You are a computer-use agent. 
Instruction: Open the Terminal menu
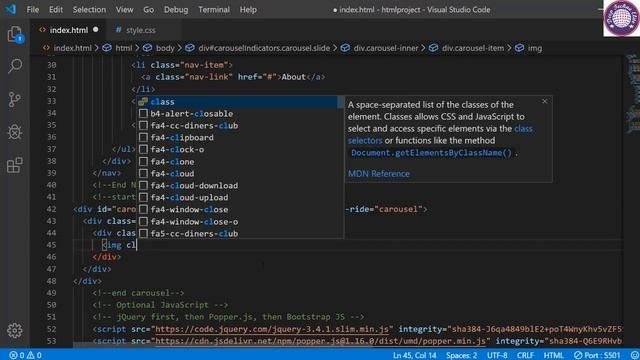[214, 9]
